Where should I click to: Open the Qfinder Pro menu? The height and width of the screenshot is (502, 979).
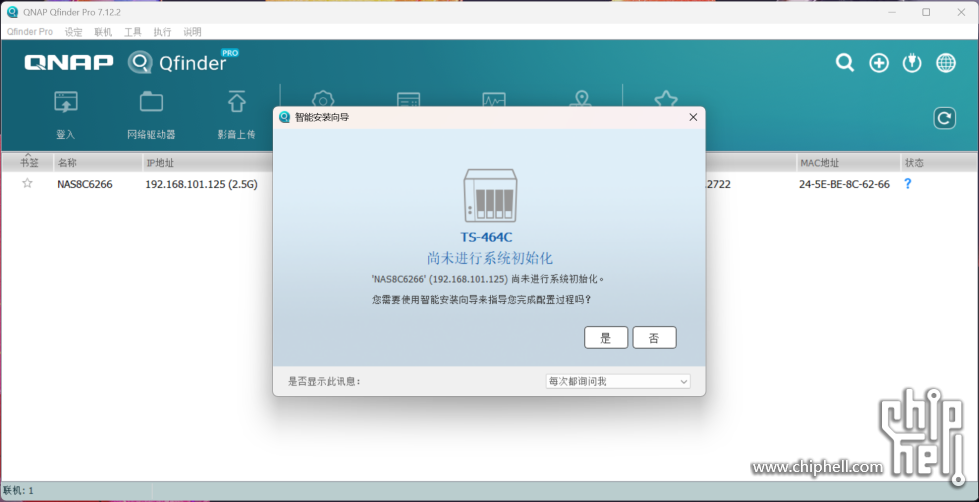(x=30, y=32)
